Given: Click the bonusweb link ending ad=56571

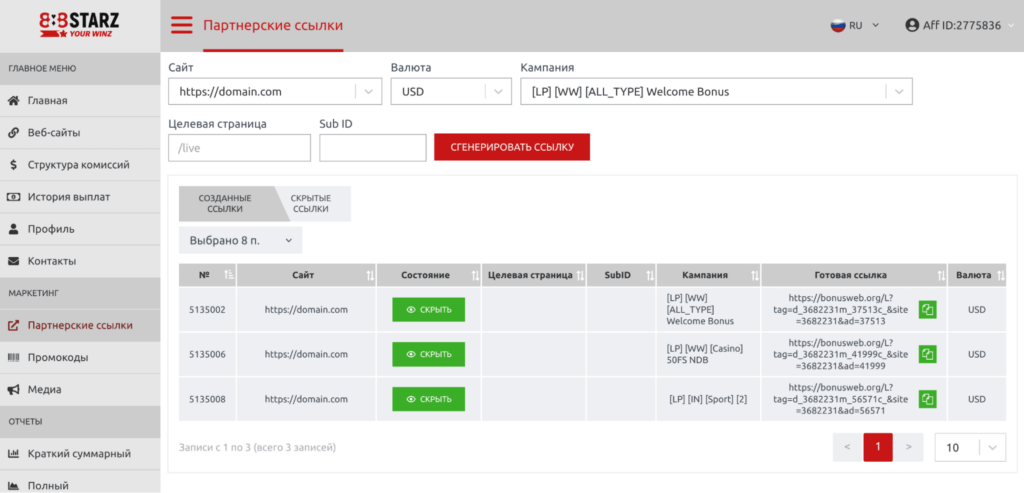Looking at the screenshot, I should pos(840,398).
